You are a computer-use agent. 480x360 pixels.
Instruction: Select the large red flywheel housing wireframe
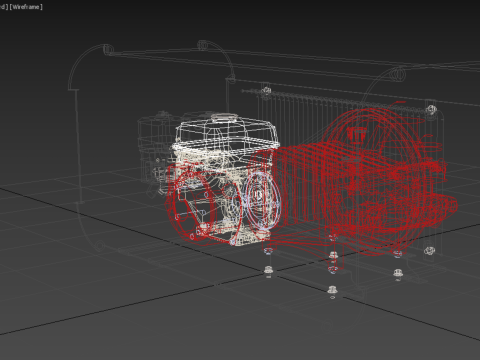373,182
